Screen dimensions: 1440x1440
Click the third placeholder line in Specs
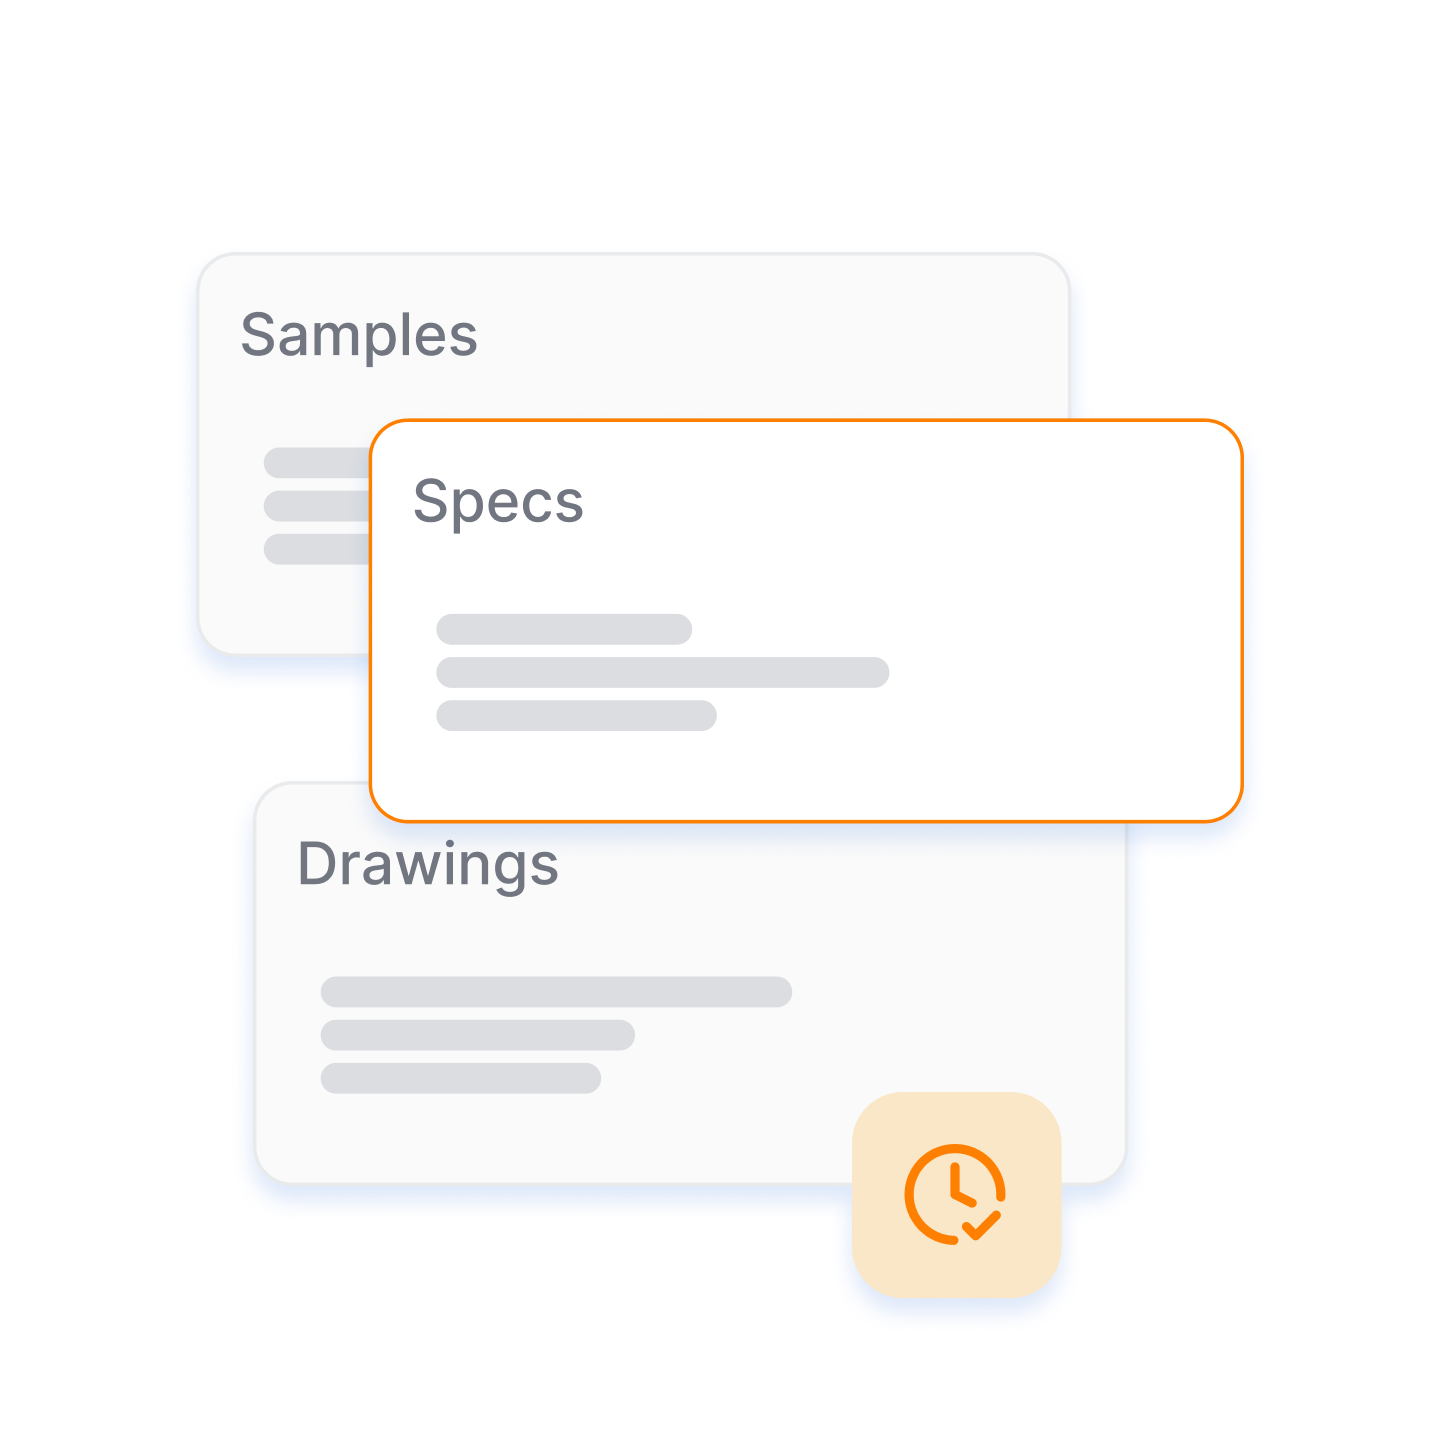click(x=577, y=716)
